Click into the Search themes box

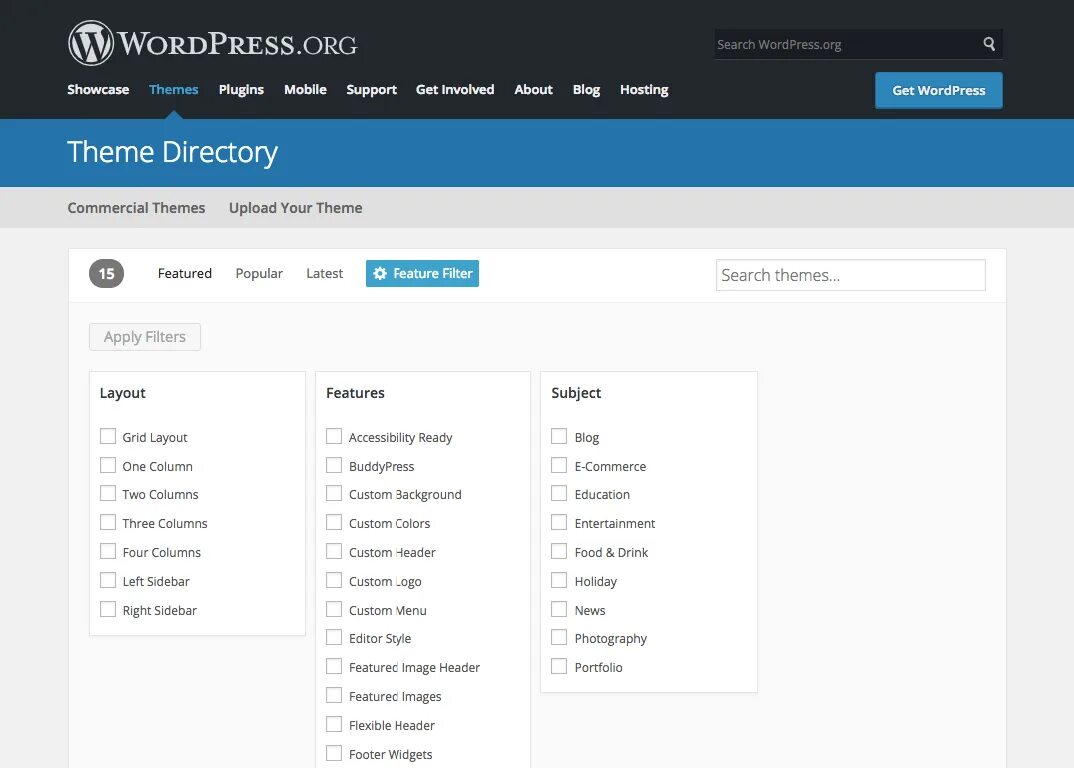coord(851,275)
